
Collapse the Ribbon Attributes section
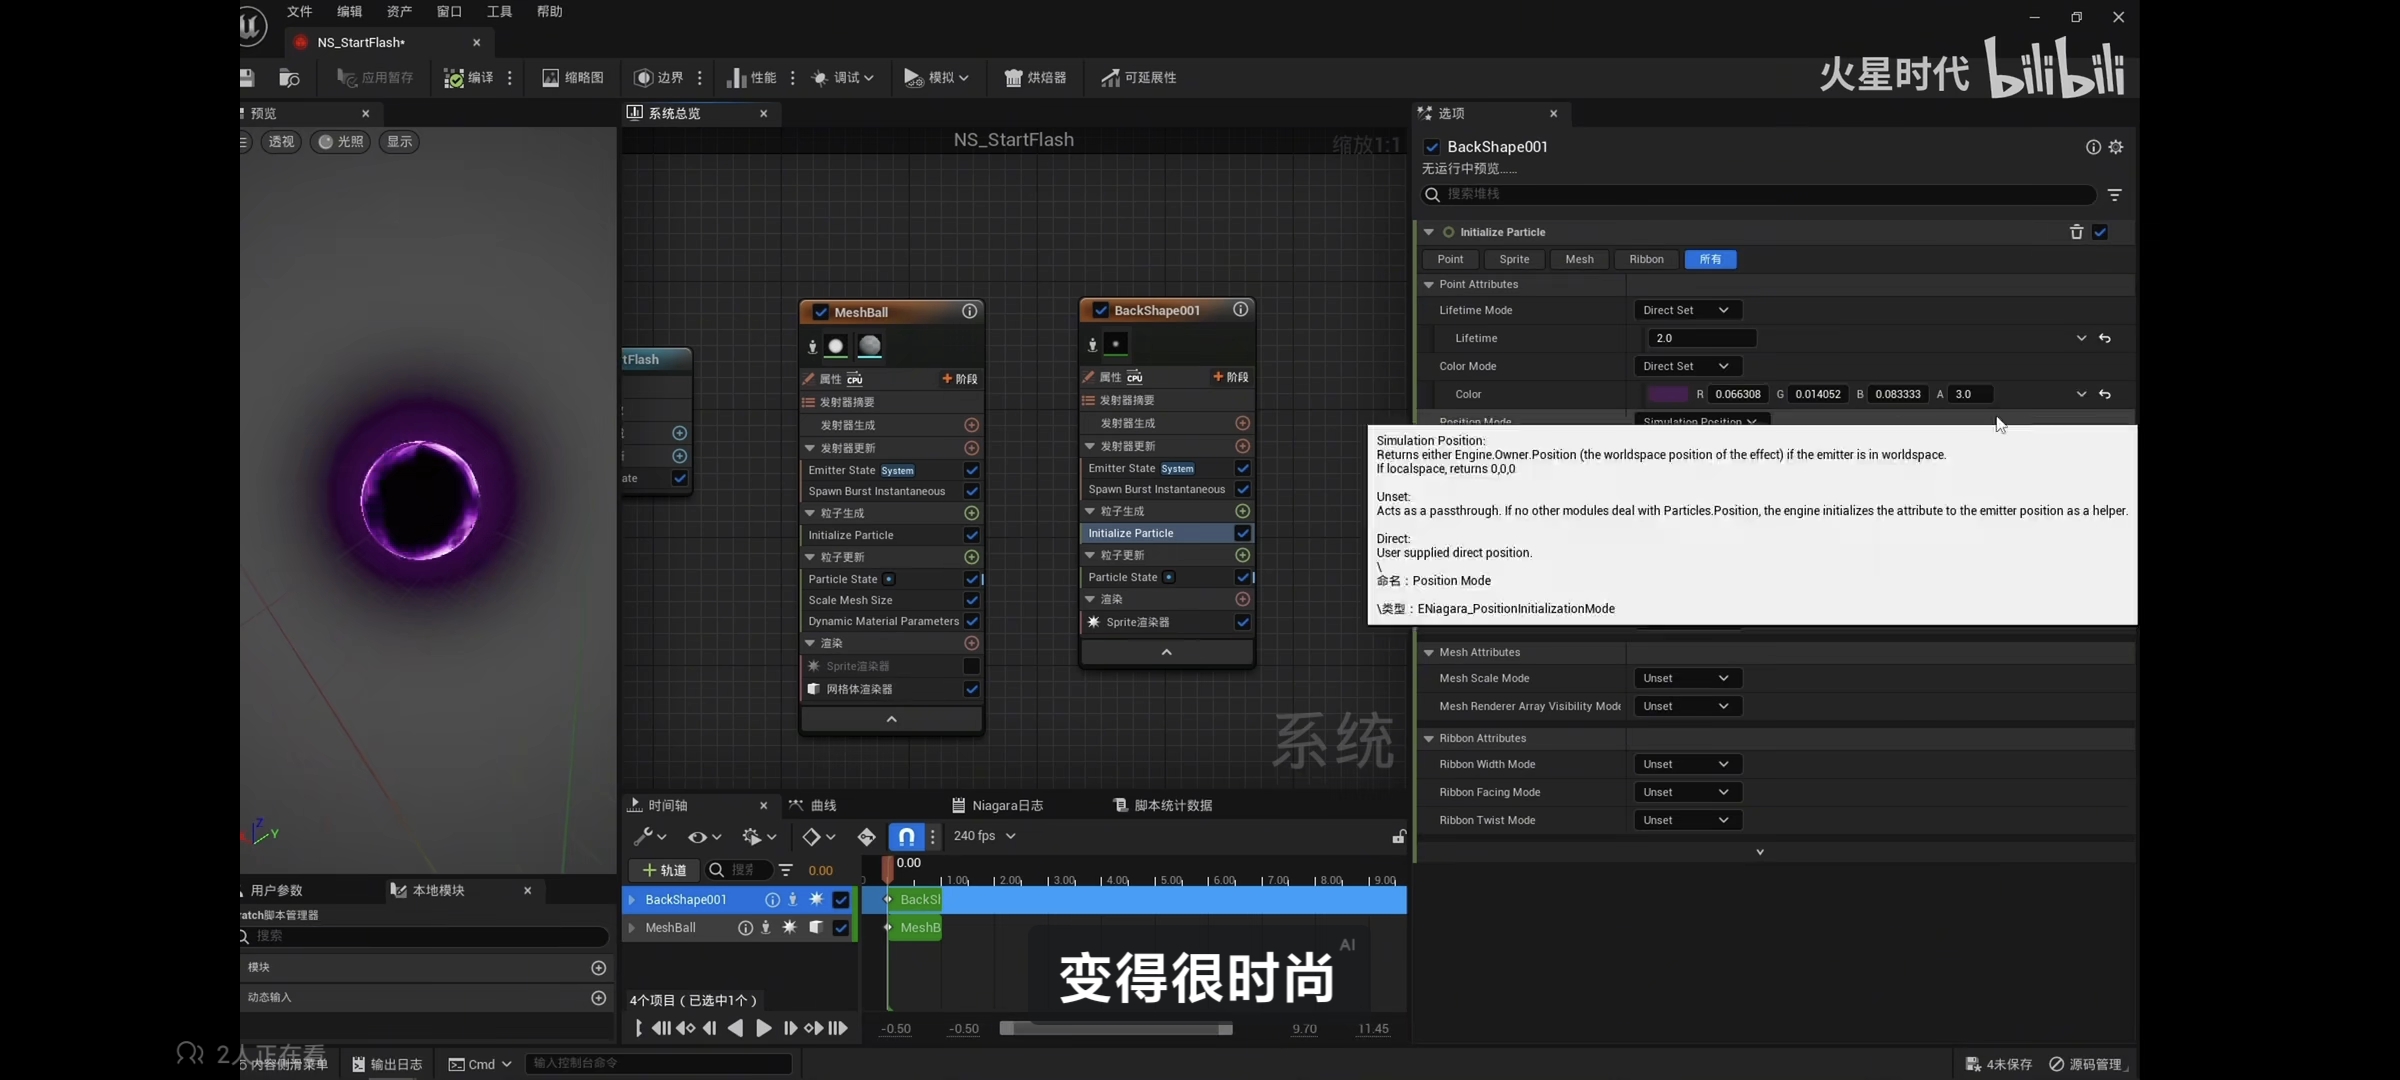(1429, 738)
